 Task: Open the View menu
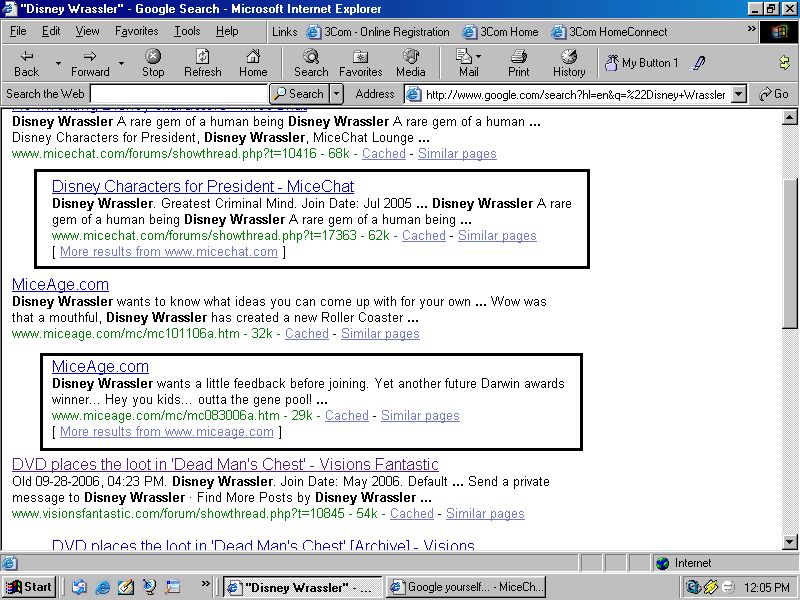pyautogui.click(x=87, y=31)
